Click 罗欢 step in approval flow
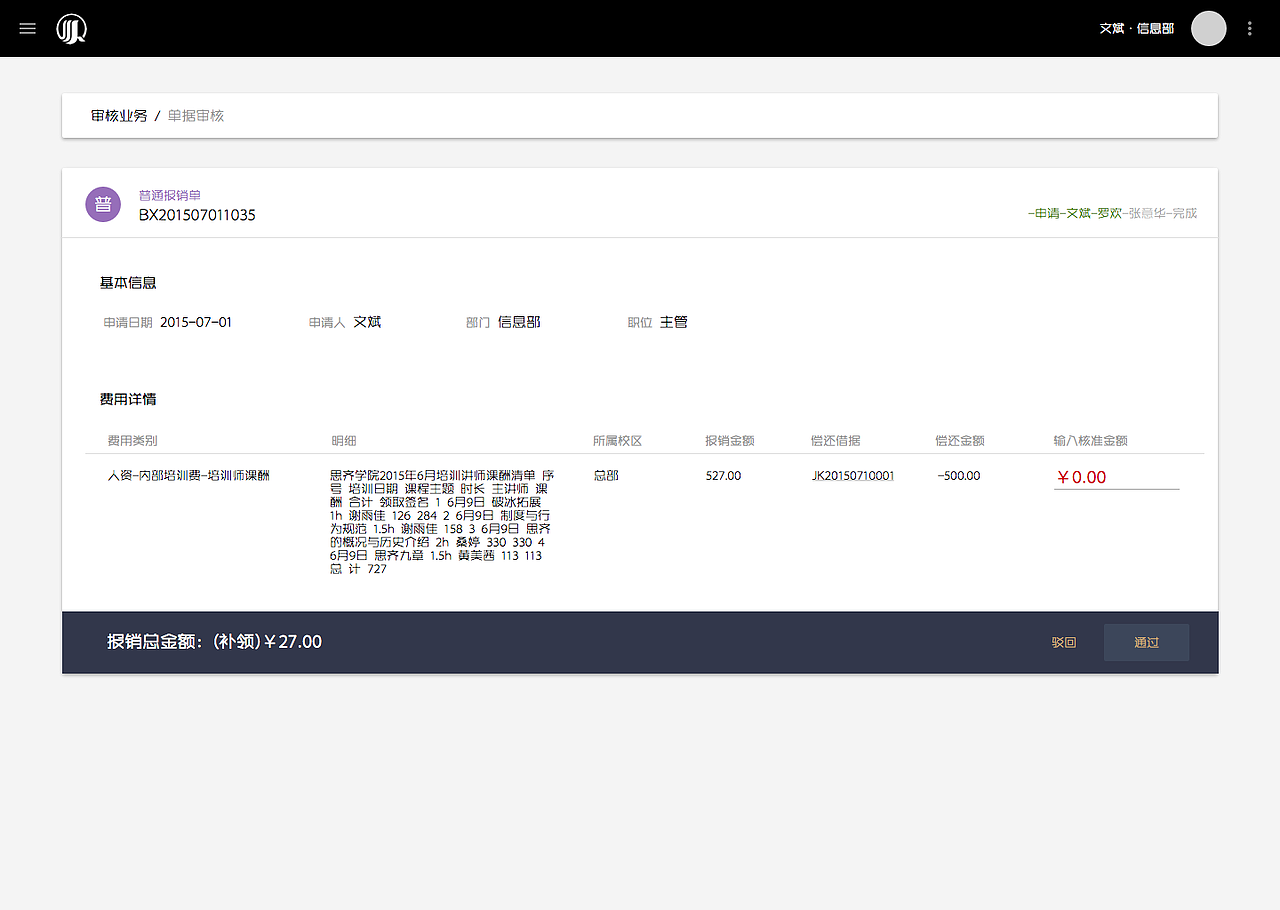The width and height of the screenshot is (1280, 910). tap(1109, 213)
